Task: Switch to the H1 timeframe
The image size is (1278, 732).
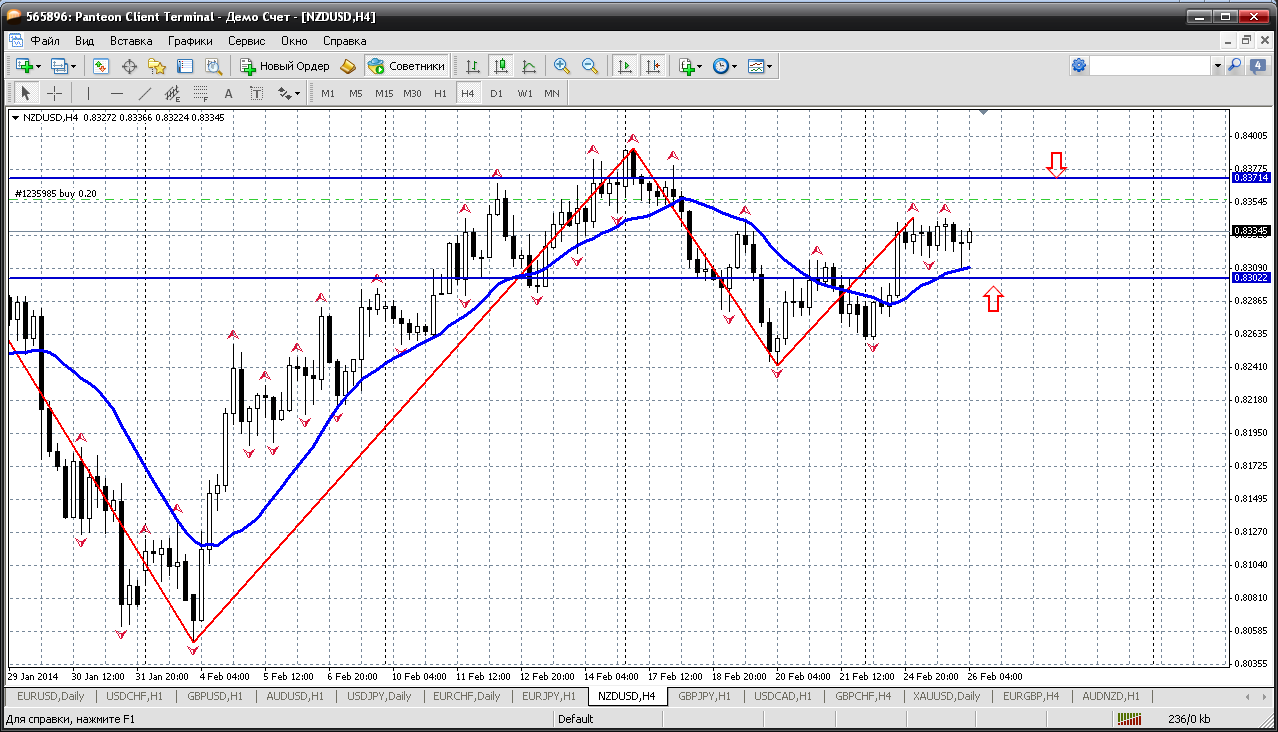Action: [440, 93]
